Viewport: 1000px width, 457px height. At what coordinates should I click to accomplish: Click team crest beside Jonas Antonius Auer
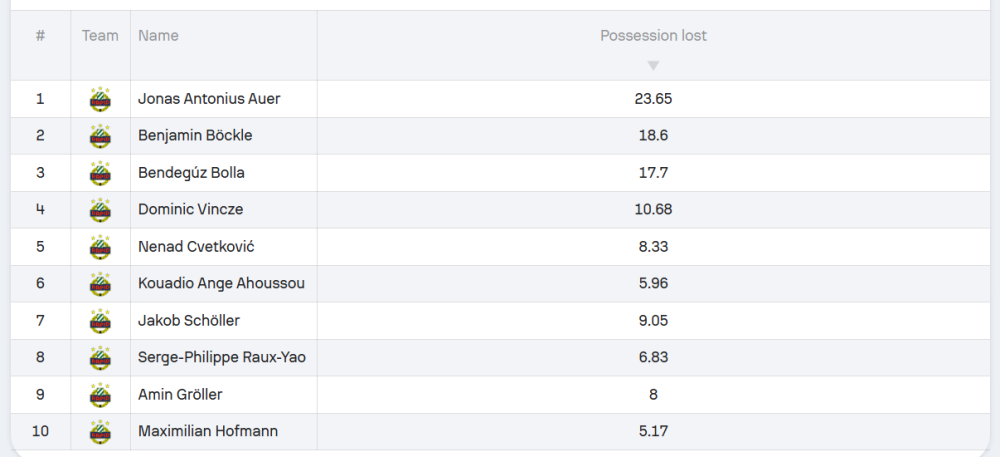pos(100,99)
